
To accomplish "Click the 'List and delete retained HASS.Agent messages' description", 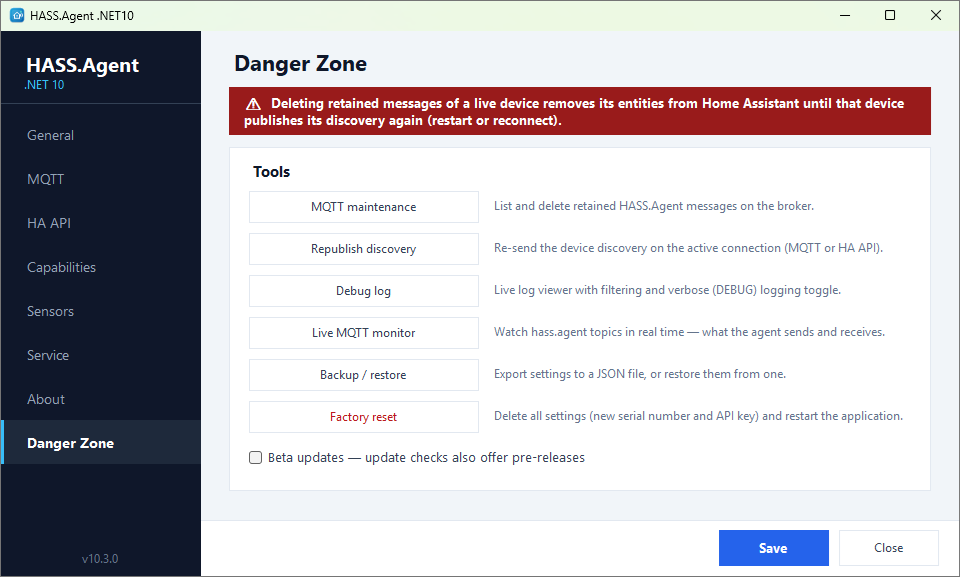I will (654, 206).
